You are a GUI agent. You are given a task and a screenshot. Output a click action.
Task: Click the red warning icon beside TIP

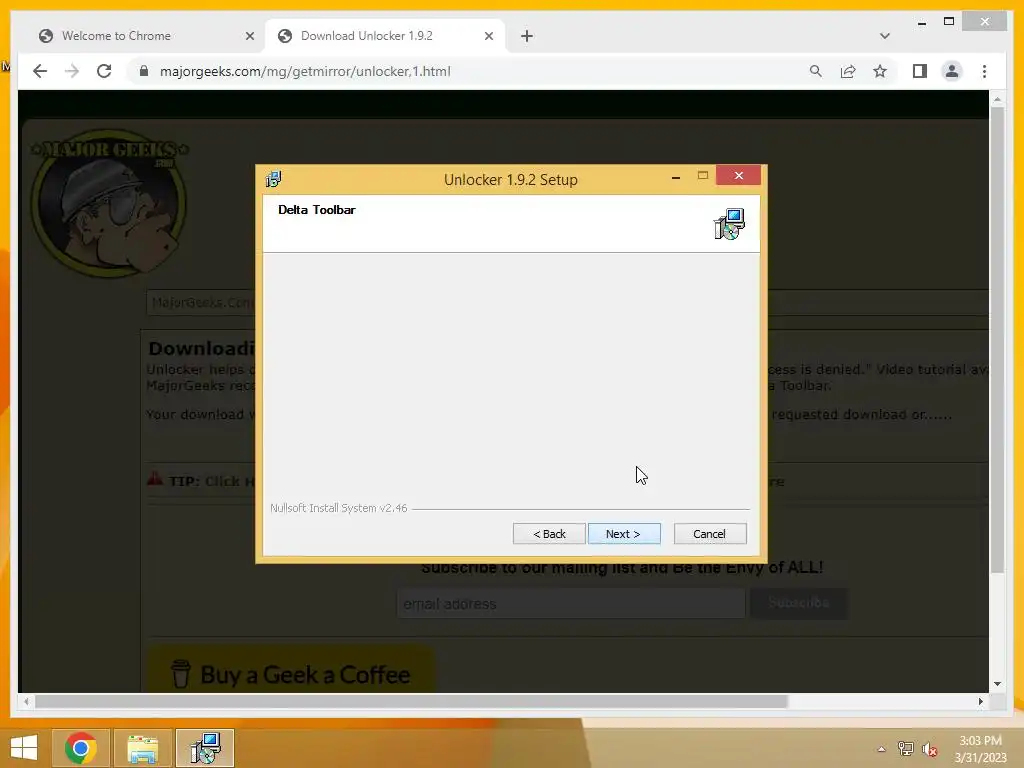(x=155, y=479)
